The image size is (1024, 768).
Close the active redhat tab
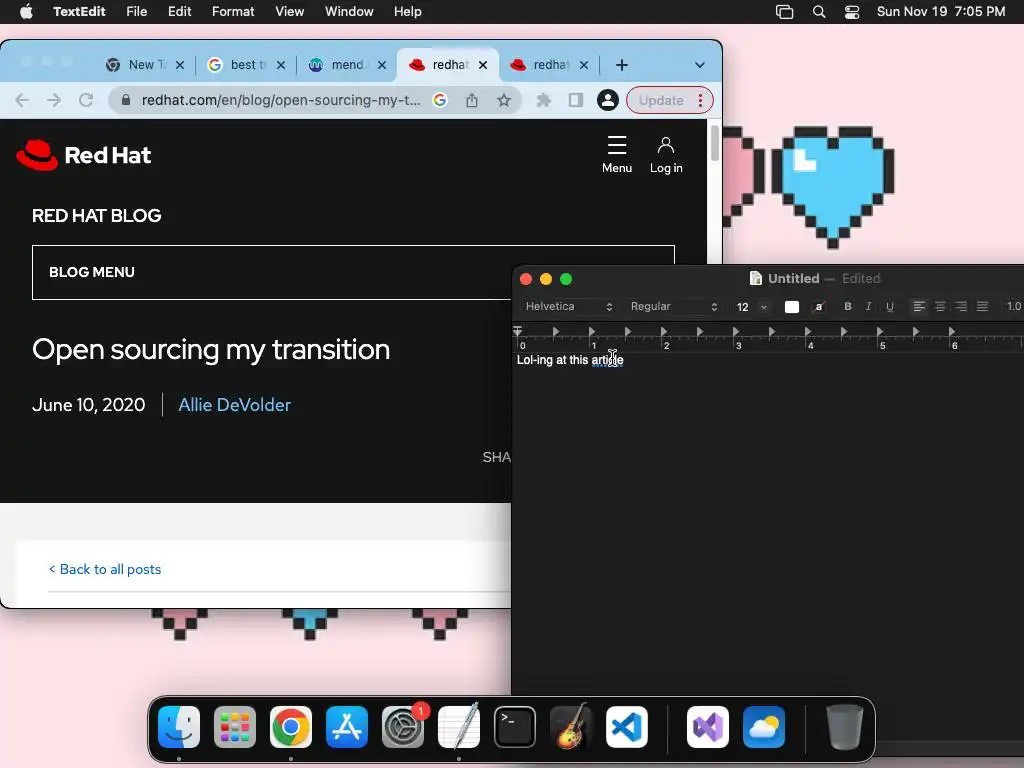[483, 65]
